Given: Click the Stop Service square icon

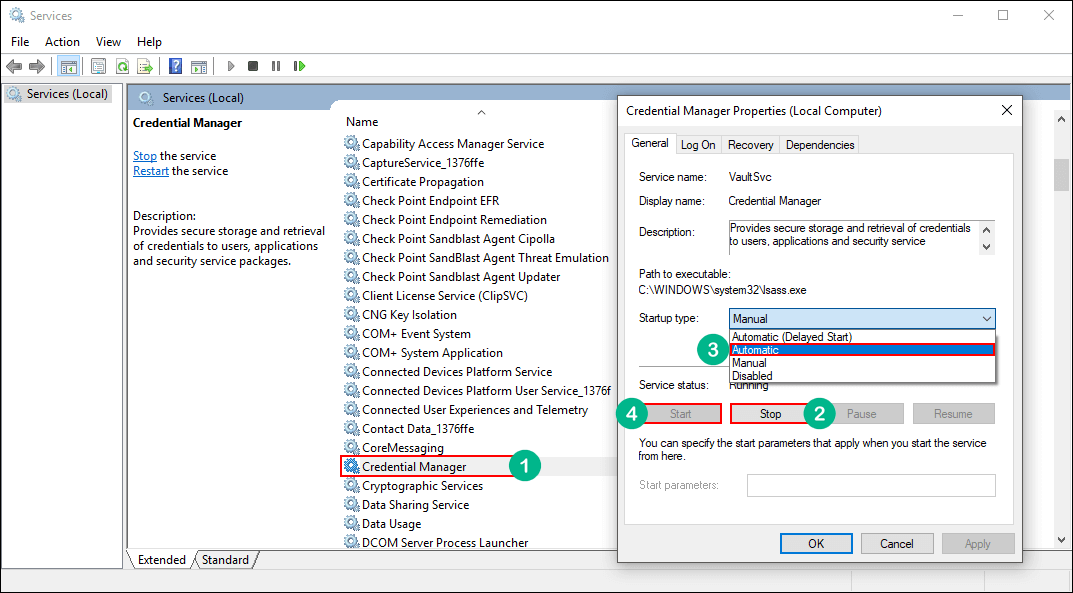Looking at the screenshot, I should click(253, 66).
